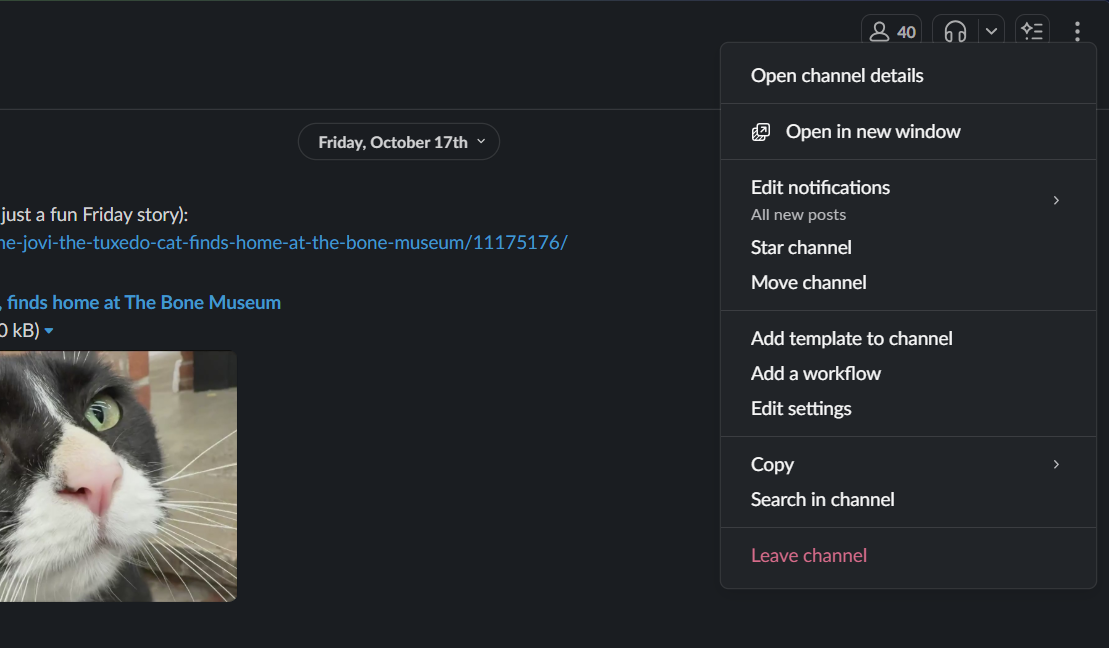The height and width of the screenshot is (648, 1109).
Task: Click Leave channel
Action: point(808,556)
